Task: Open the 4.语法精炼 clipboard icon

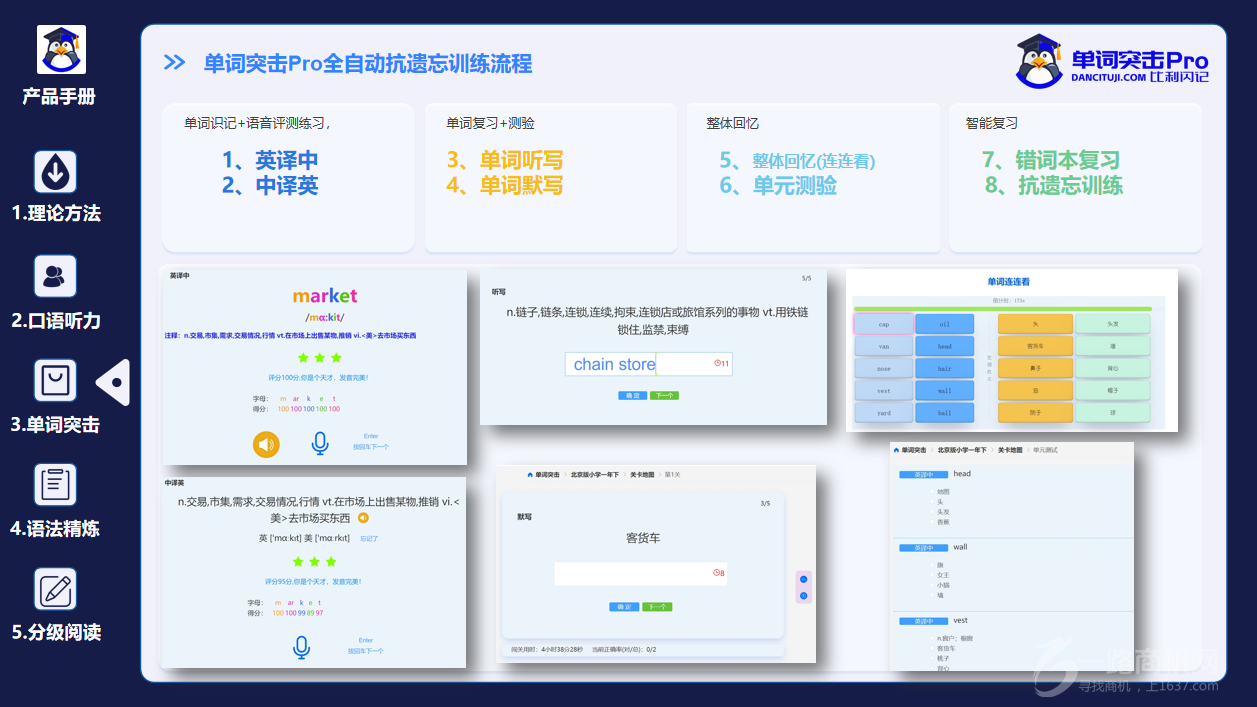Action: click(x=55, y=485)
